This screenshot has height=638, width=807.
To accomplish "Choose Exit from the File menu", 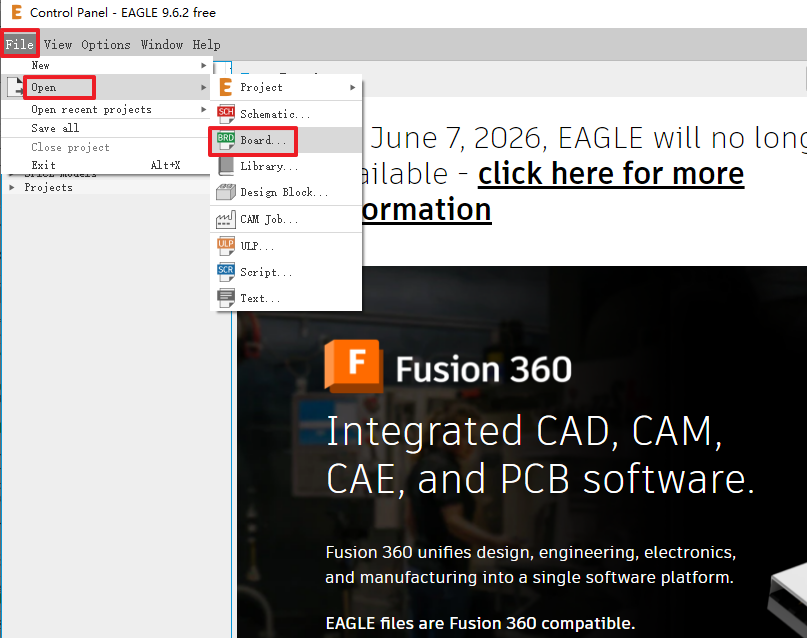I will point(107,165).
